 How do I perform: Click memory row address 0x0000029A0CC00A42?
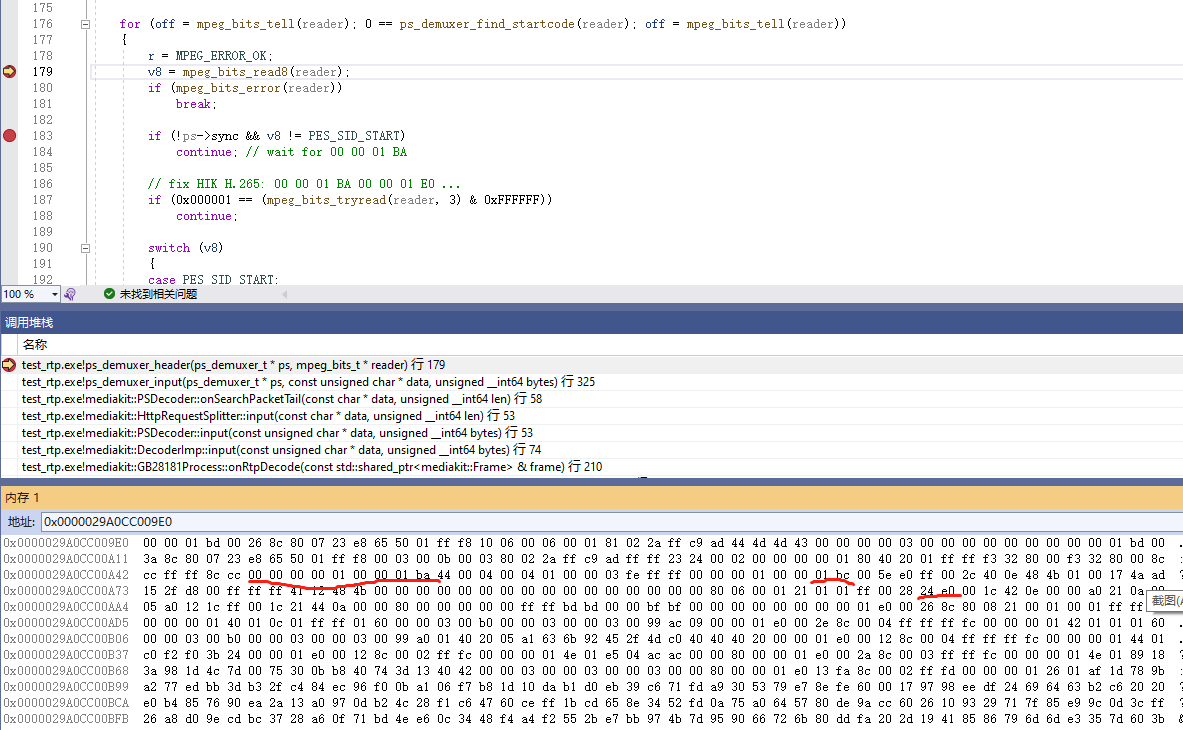pos(66,575)
